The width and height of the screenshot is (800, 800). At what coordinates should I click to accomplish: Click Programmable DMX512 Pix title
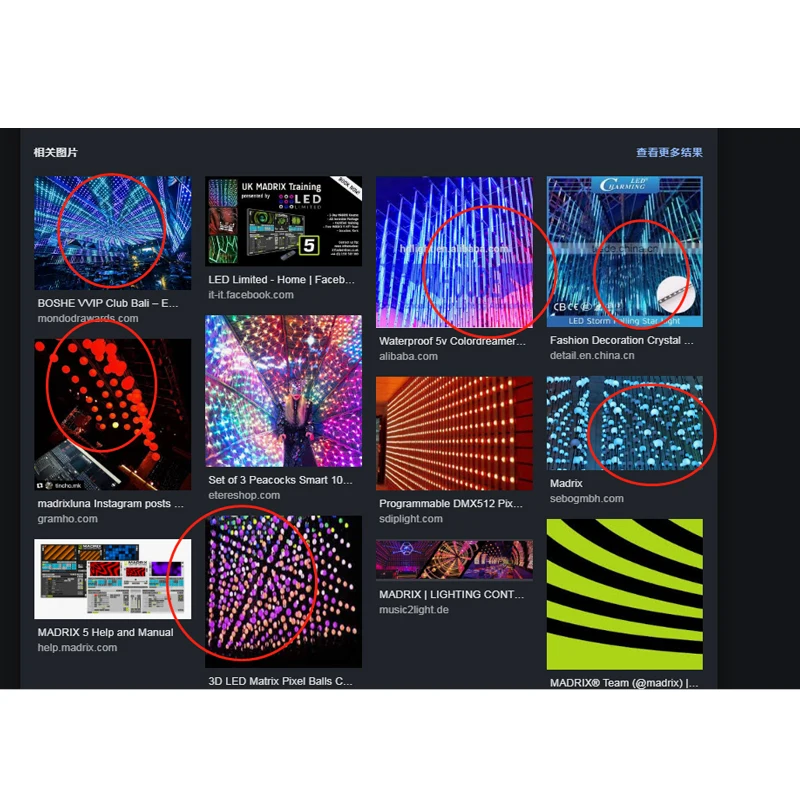[451, 504]
